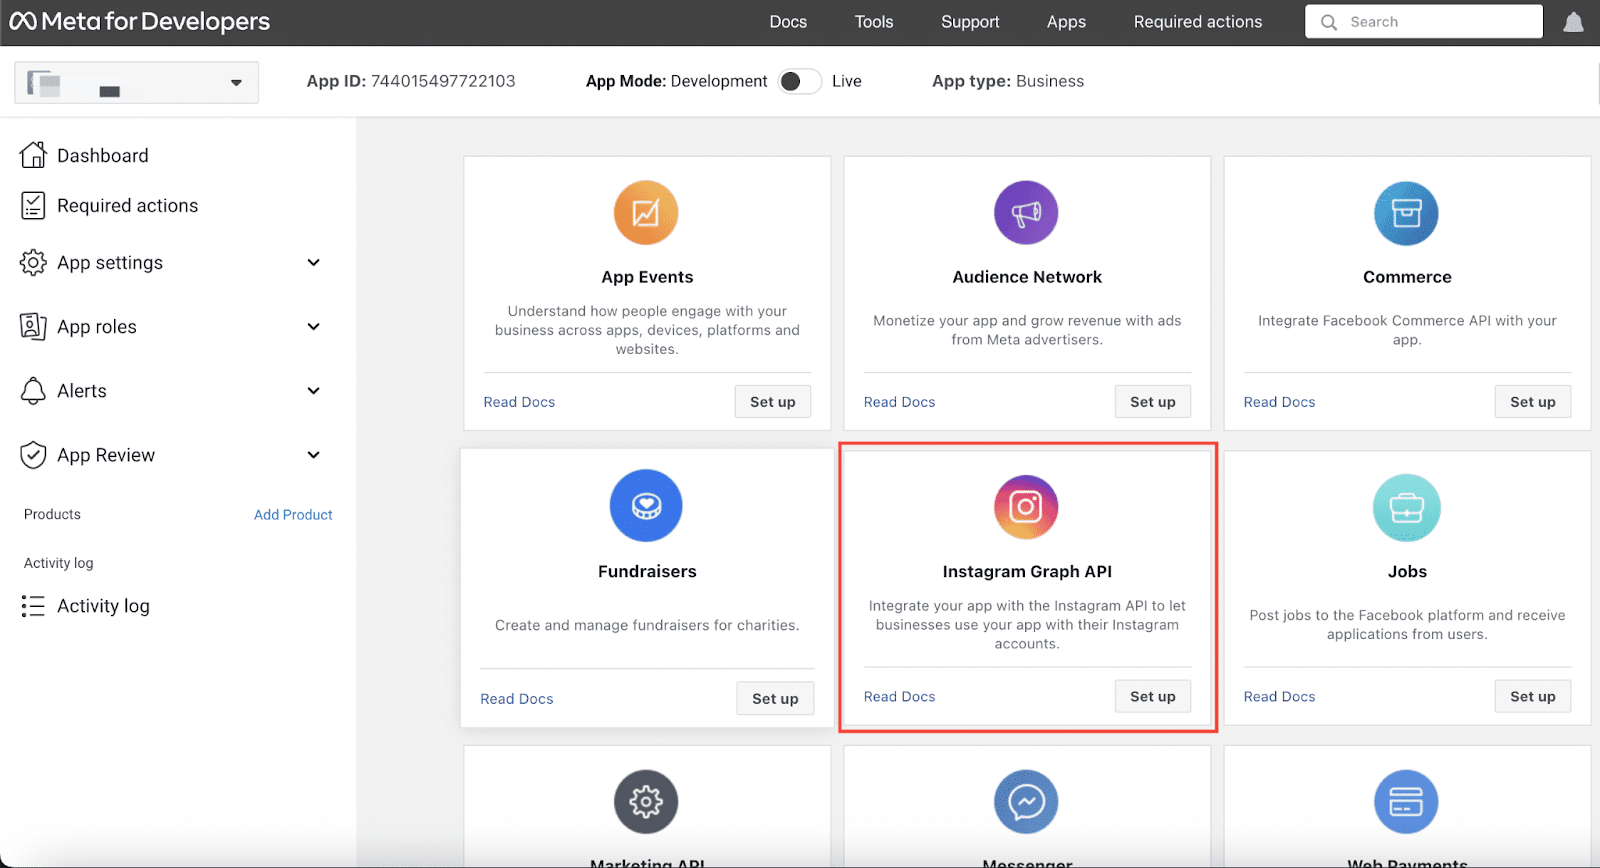Viewport: 1600px width, 868px height.
Task: Open the Support menu
Action: (970, 22)
